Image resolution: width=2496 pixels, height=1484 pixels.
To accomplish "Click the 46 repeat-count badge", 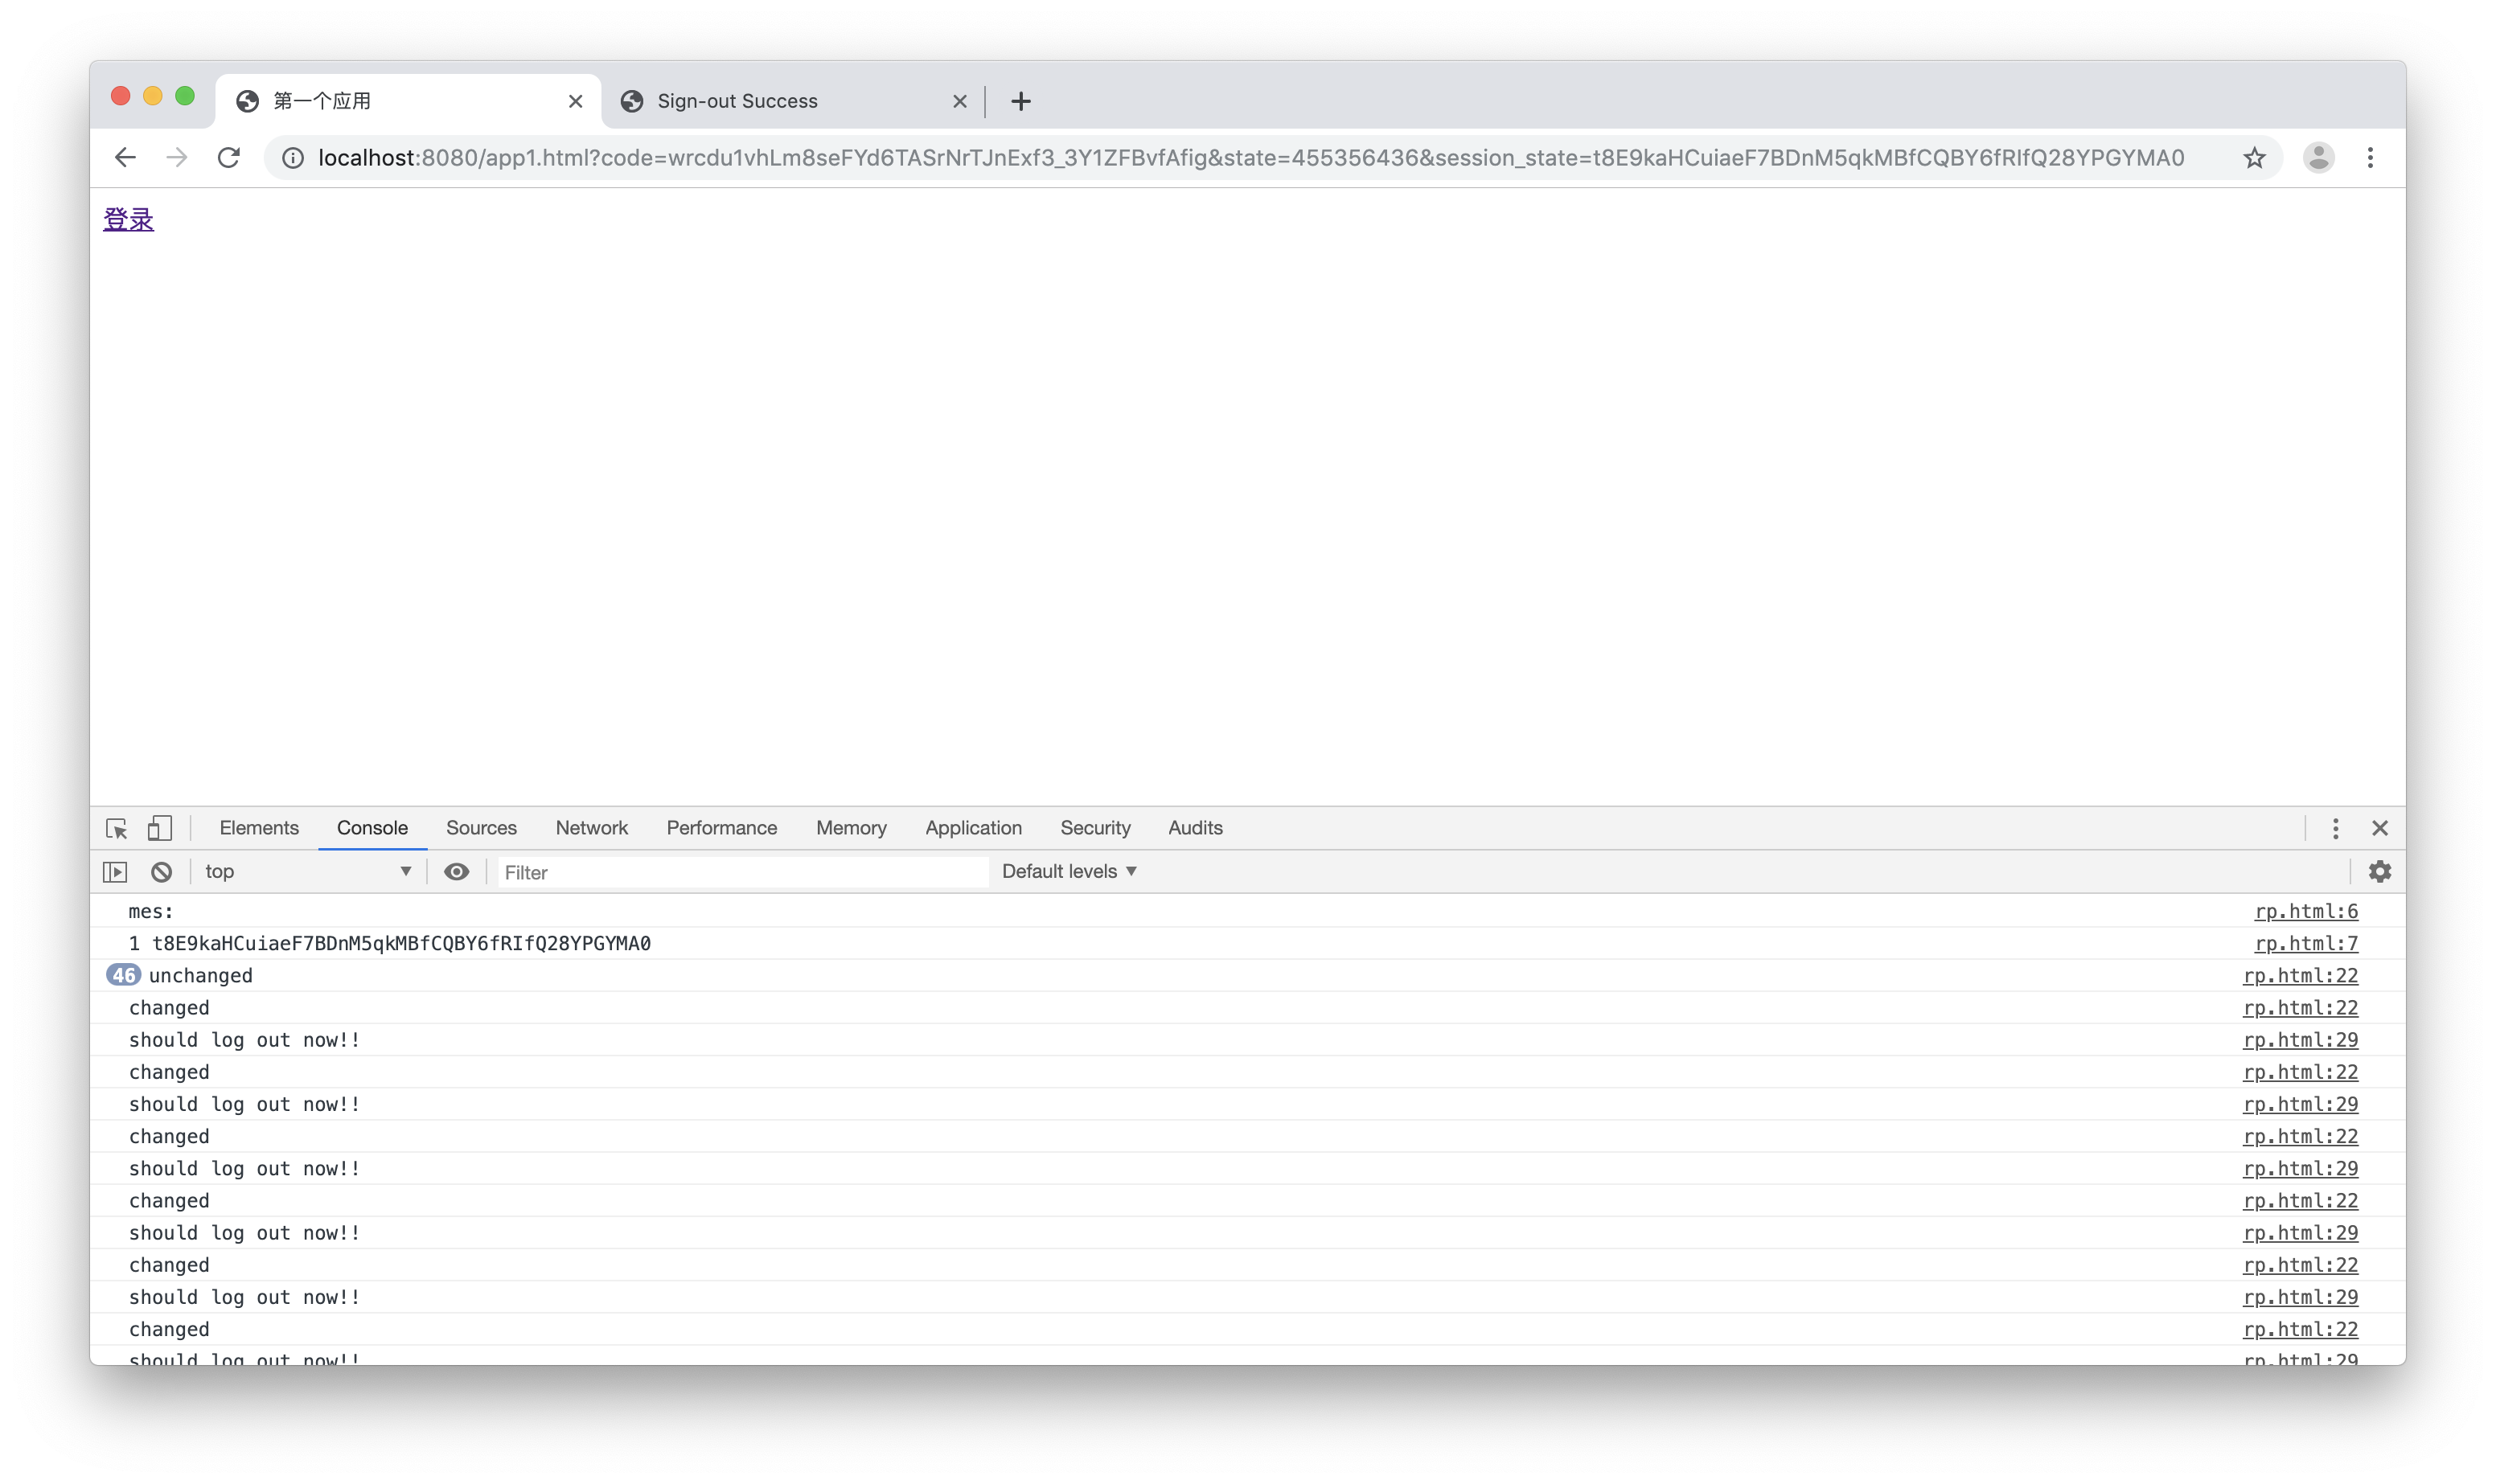I will [x=123, y=975].
